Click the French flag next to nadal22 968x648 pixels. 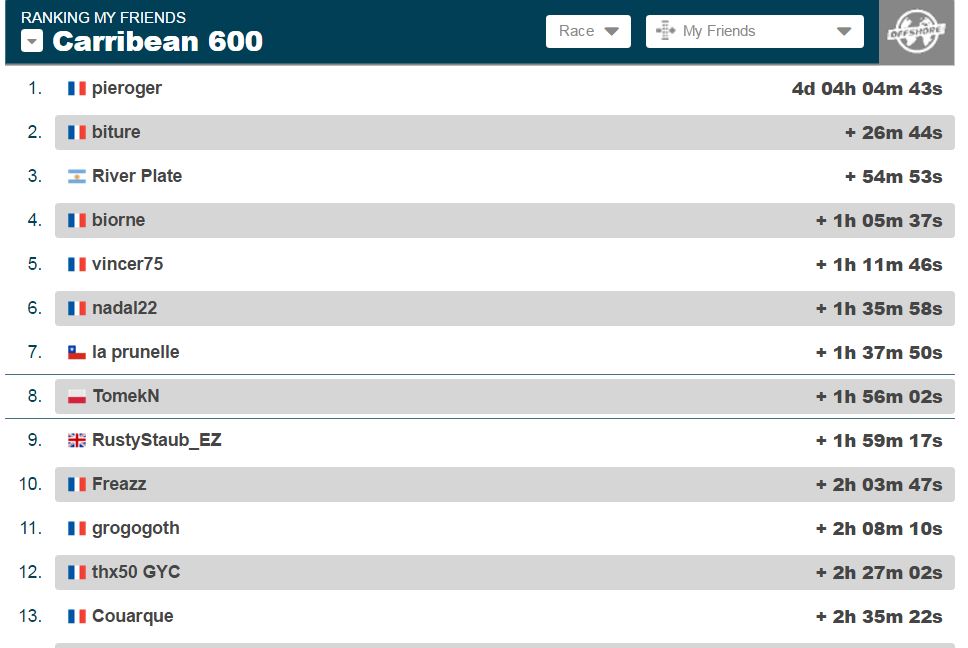[77, 308]
